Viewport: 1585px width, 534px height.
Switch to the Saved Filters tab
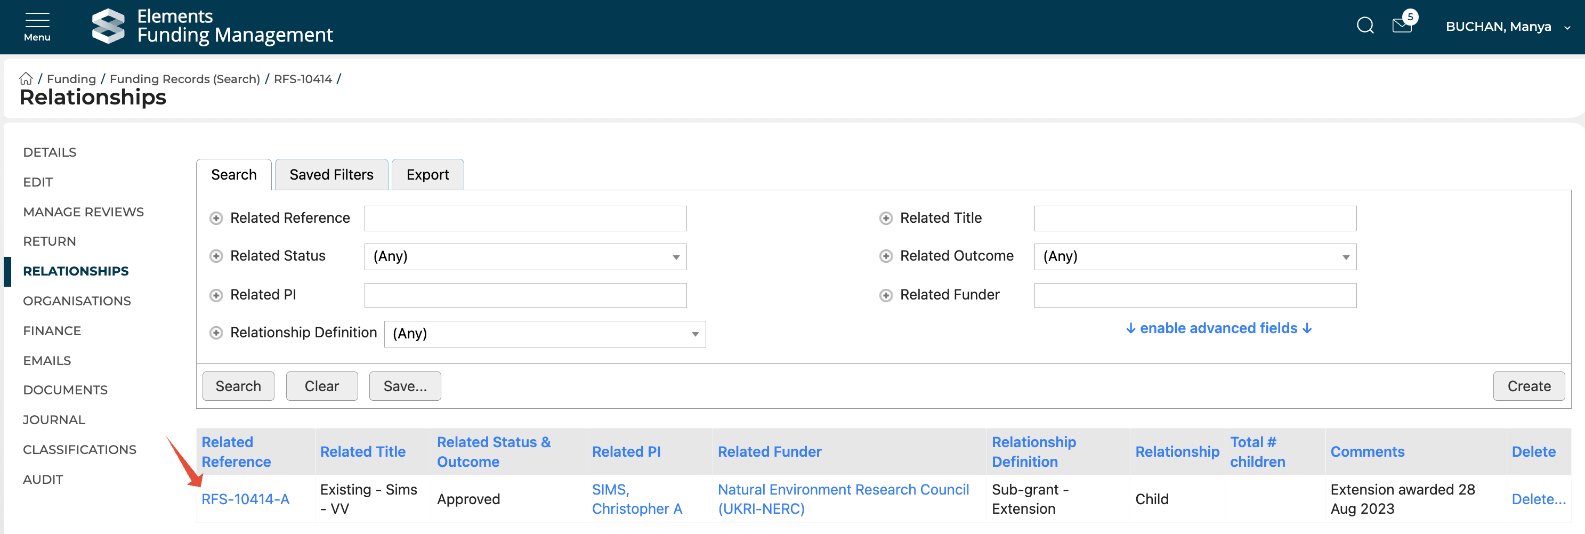click(331, 175)
